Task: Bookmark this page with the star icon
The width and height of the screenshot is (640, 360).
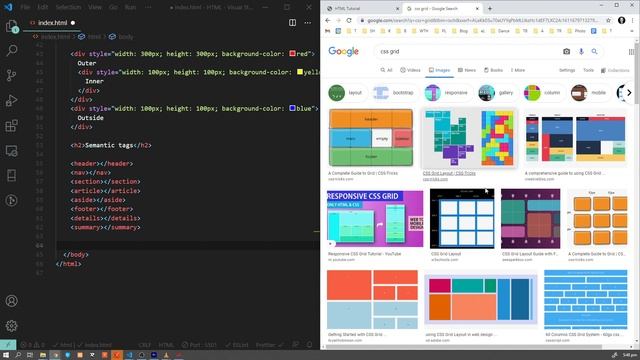Action: tap(609, 20)
